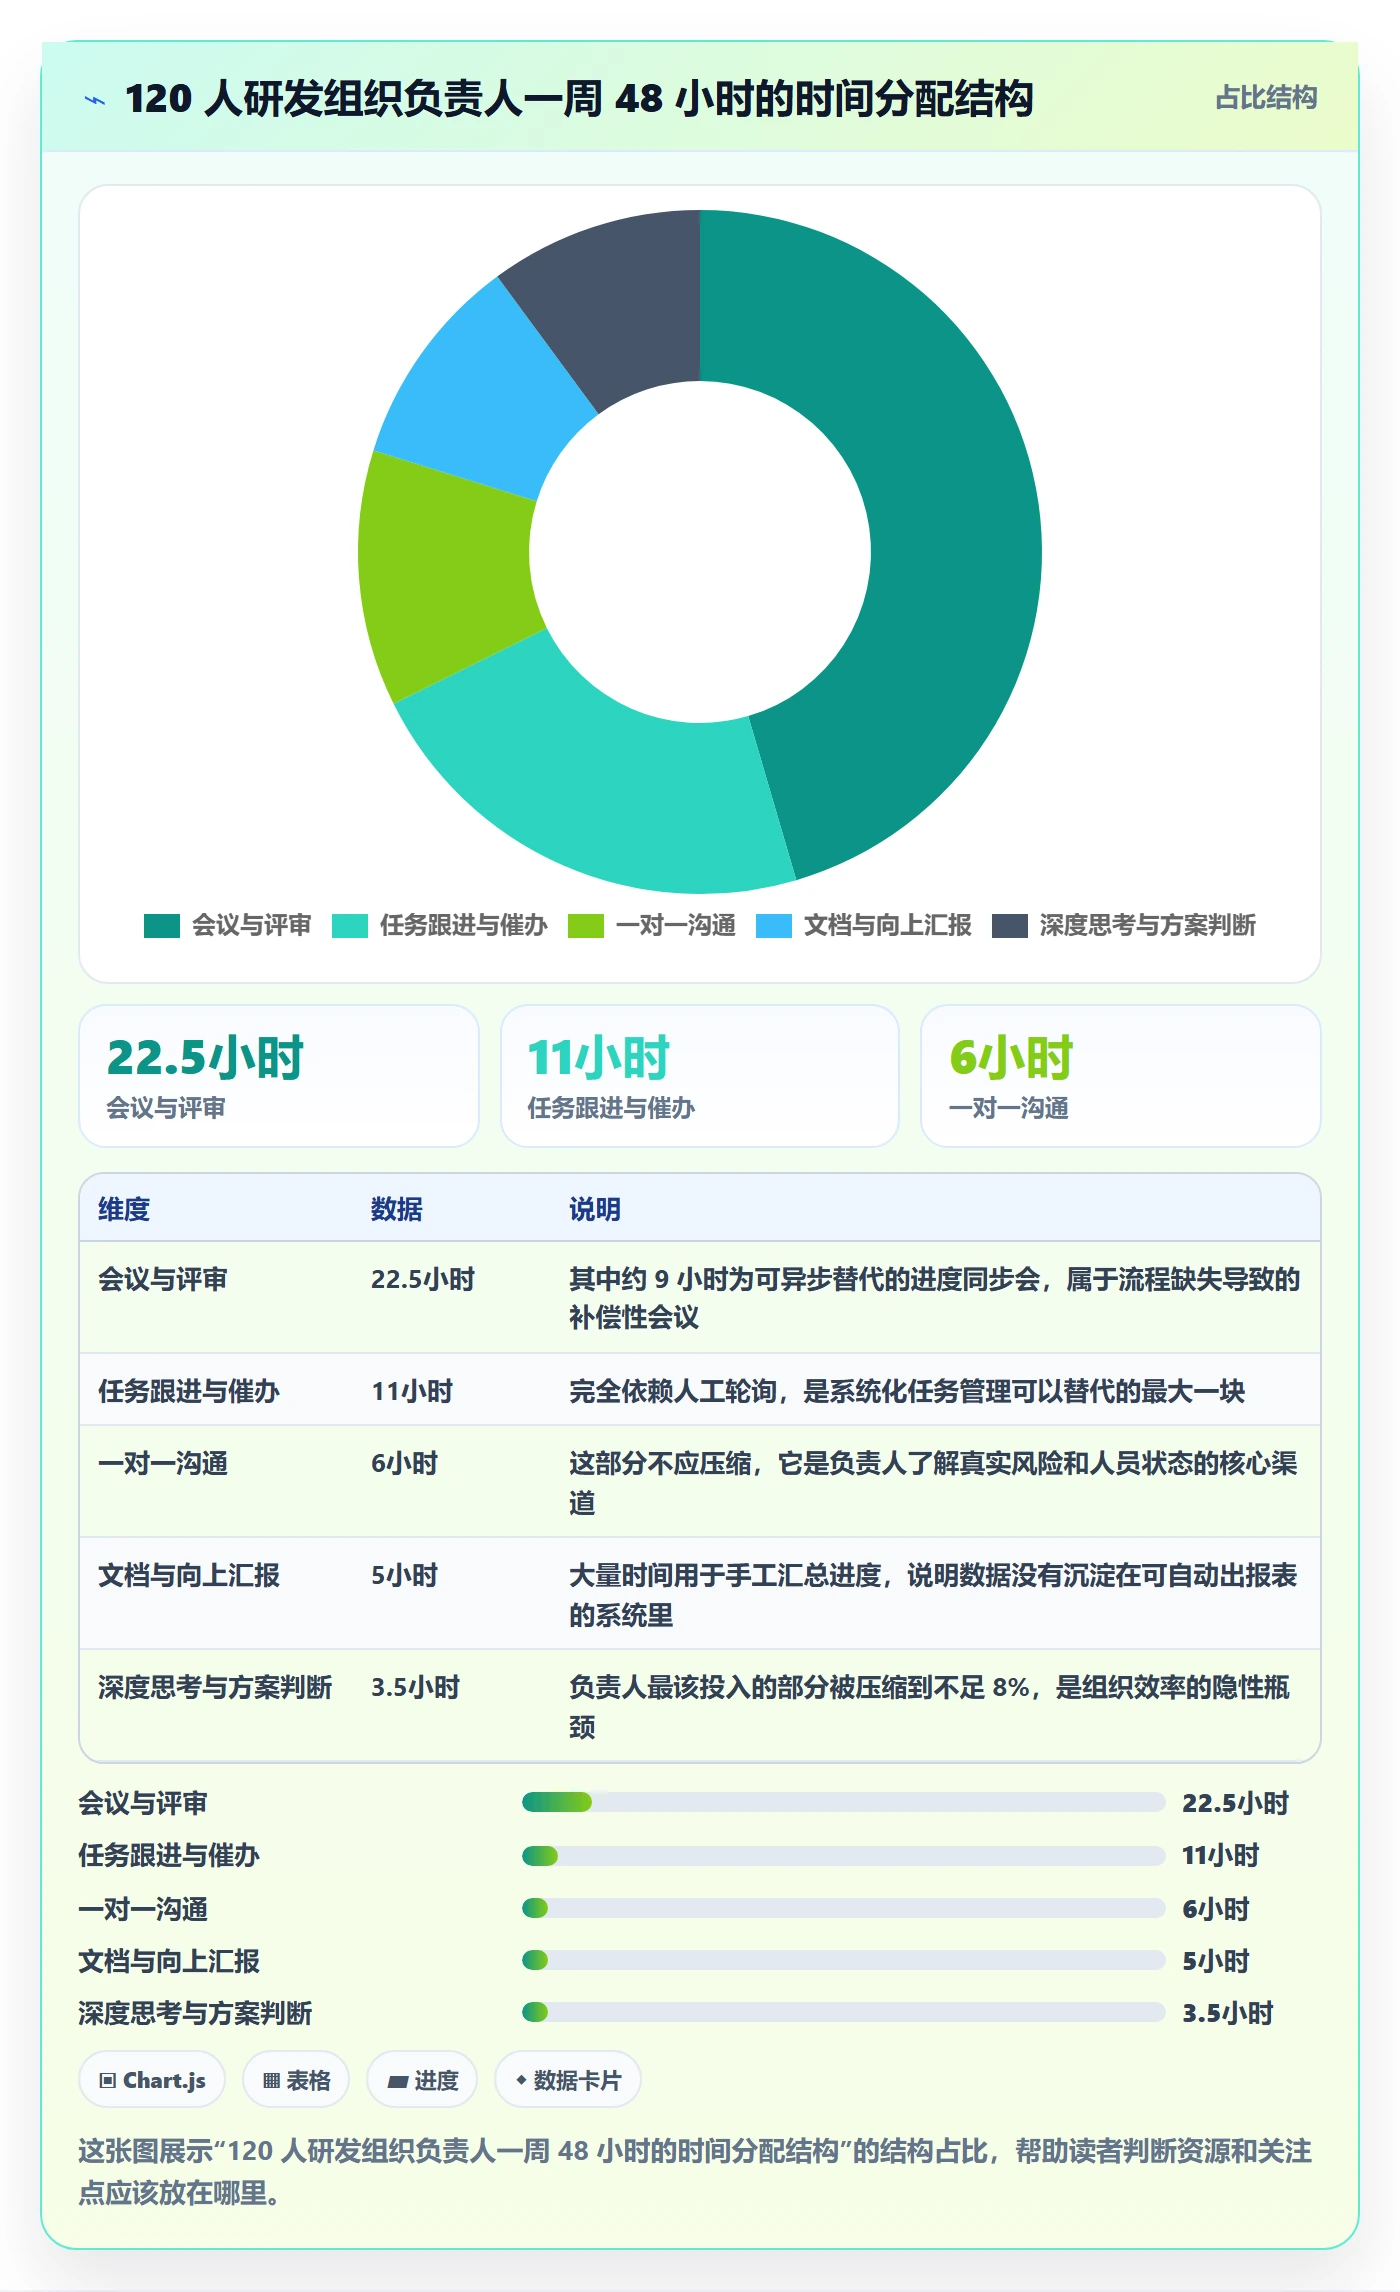Click description starting 这部分不应压缩
1400x2292 pixels.
click(934, 1482)
